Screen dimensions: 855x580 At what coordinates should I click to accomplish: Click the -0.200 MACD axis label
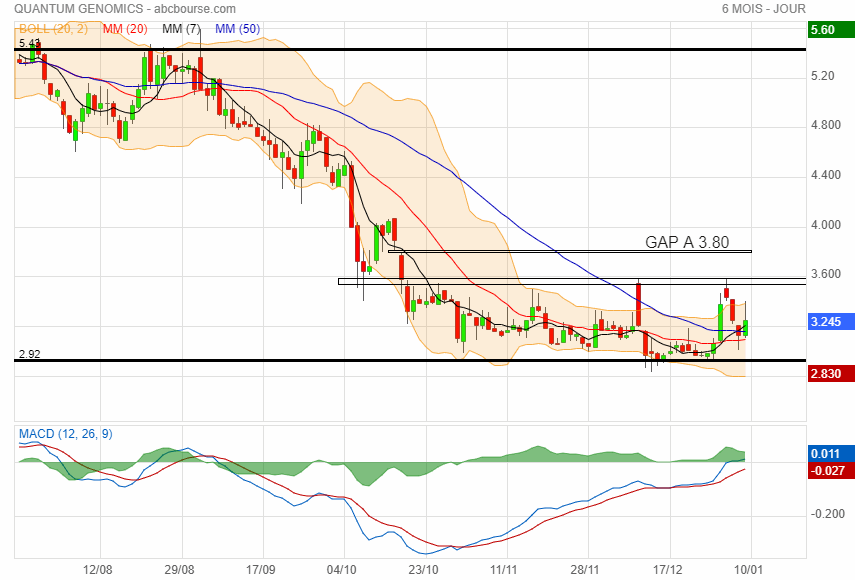[827, 513]
